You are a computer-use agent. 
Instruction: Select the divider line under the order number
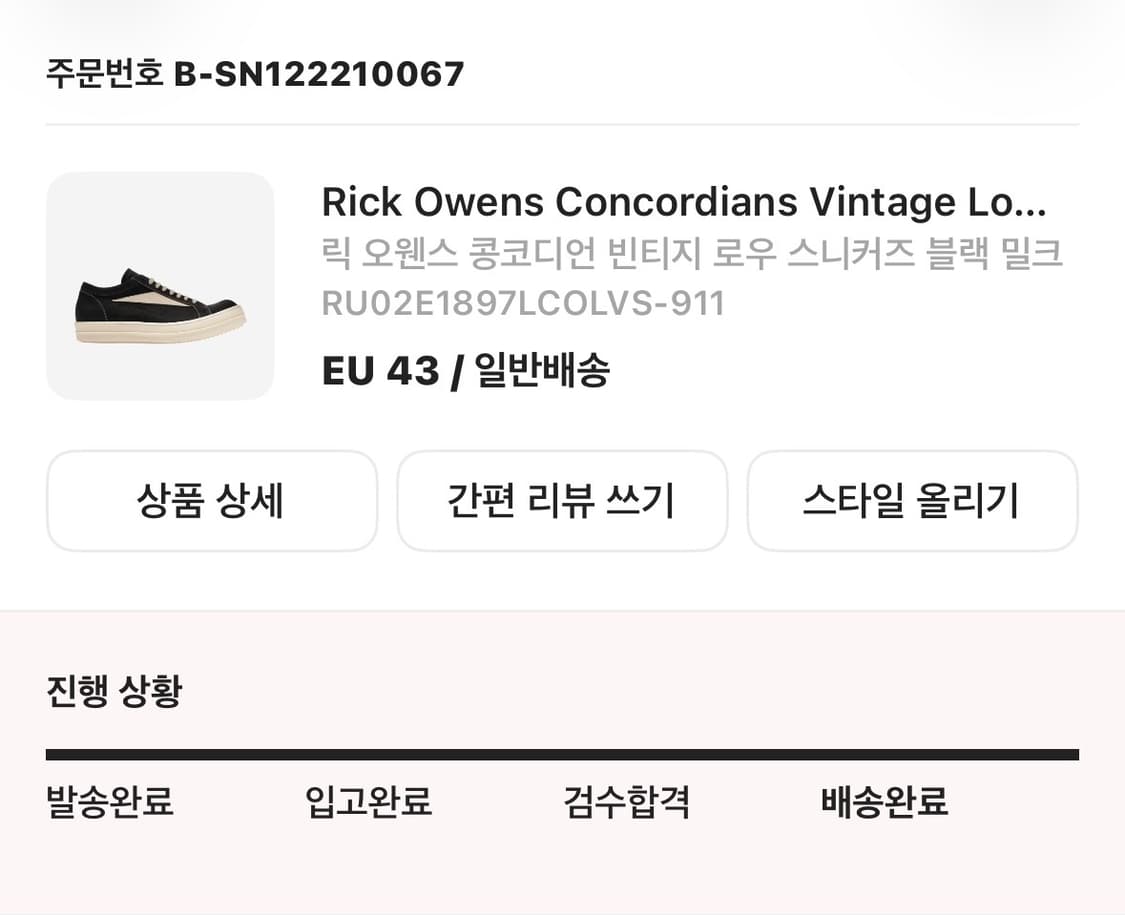point(562,122)
